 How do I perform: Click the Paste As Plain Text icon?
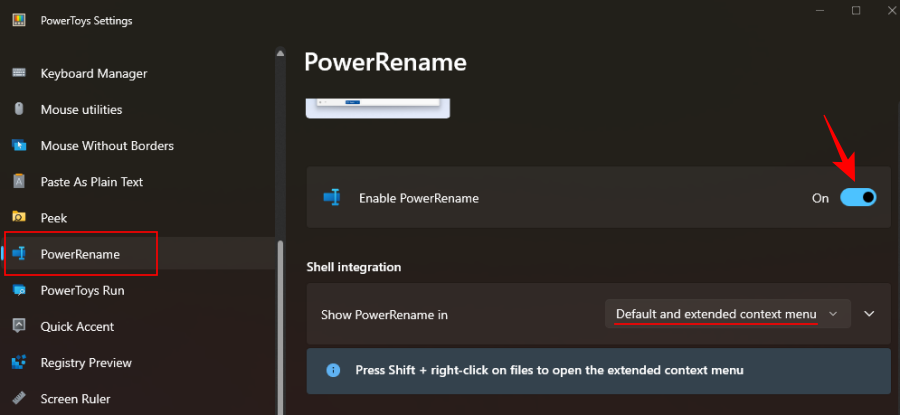(19, 182)
